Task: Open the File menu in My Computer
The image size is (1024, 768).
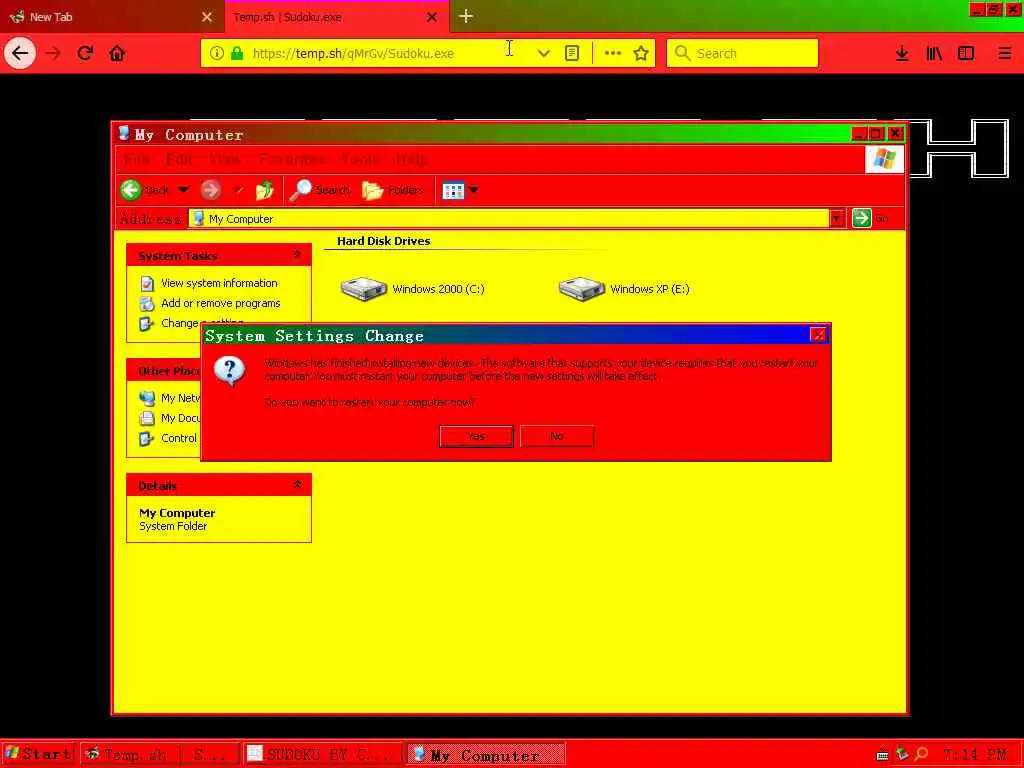Action: [x=136, y=159]
